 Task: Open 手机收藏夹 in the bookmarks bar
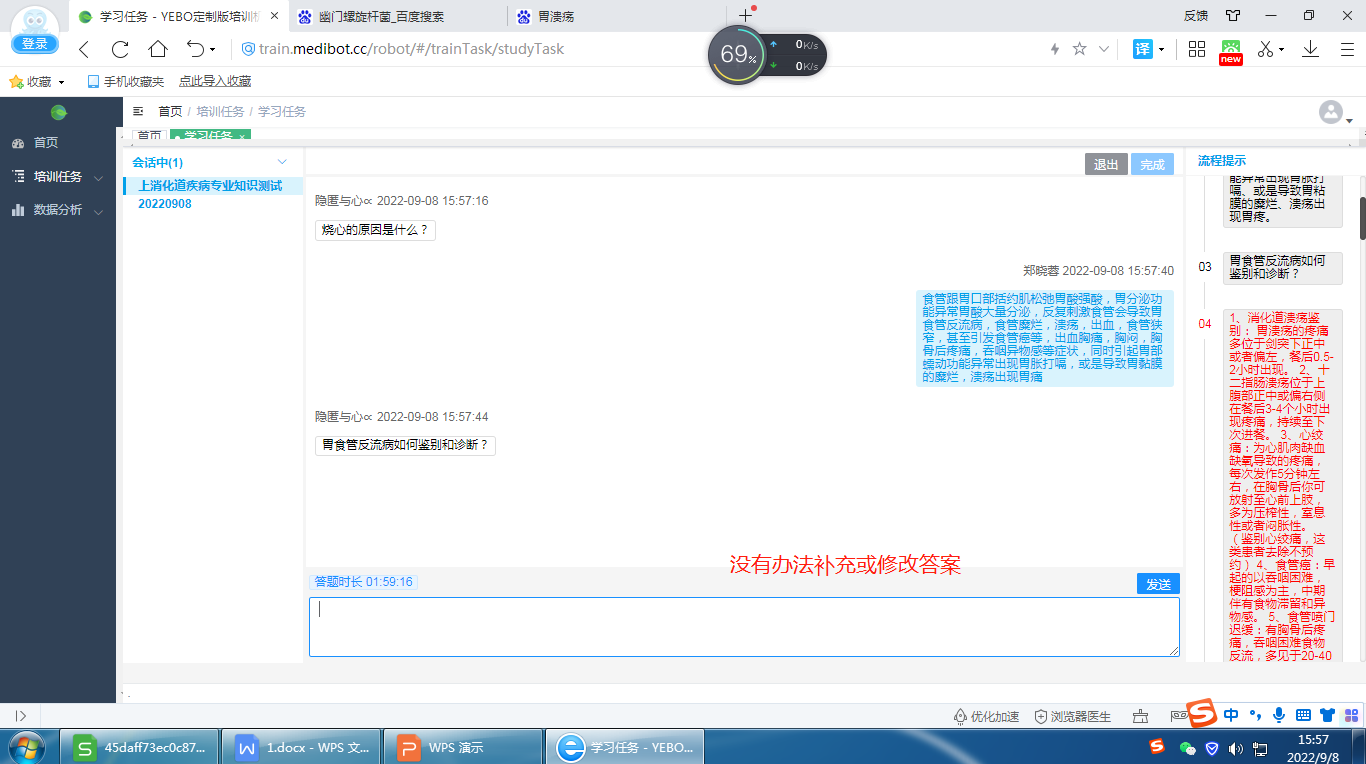tap(125, 81)
